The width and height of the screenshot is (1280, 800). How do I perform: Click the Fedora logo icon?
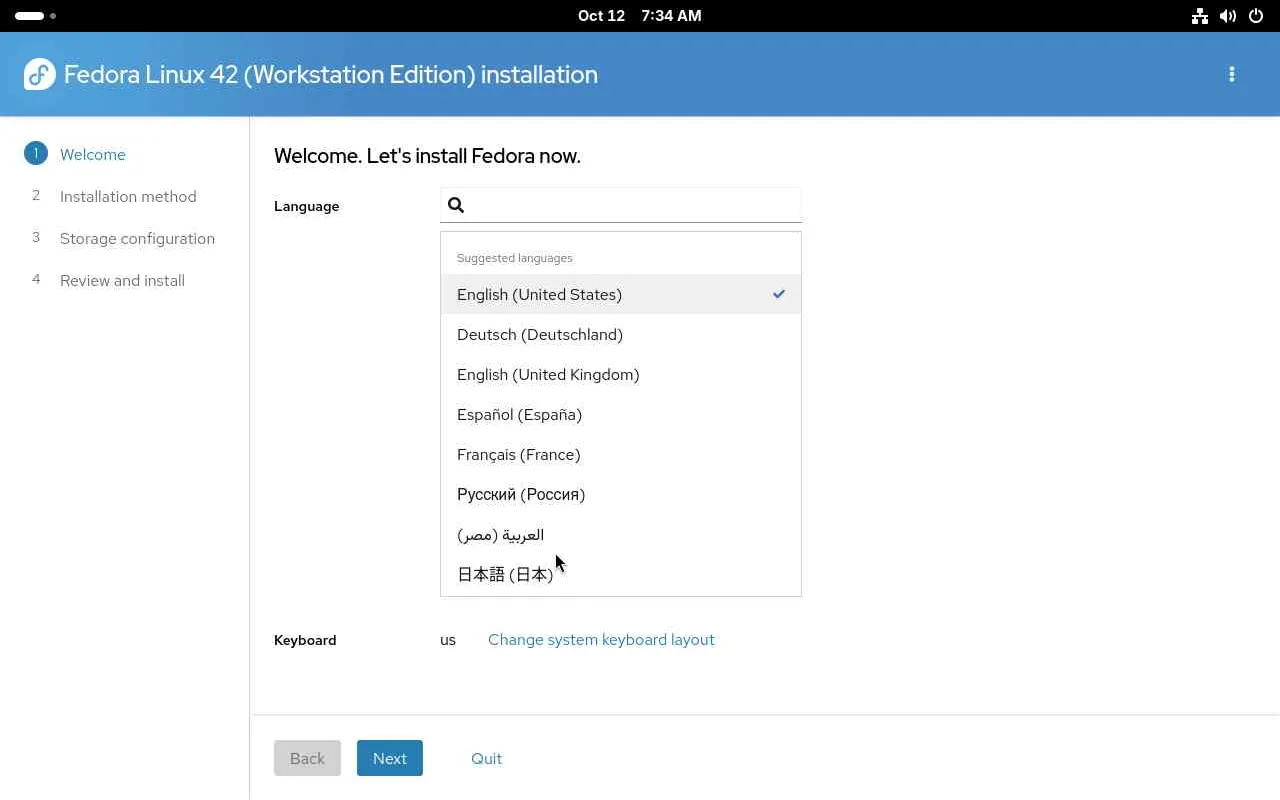click(x=39, y=74)
